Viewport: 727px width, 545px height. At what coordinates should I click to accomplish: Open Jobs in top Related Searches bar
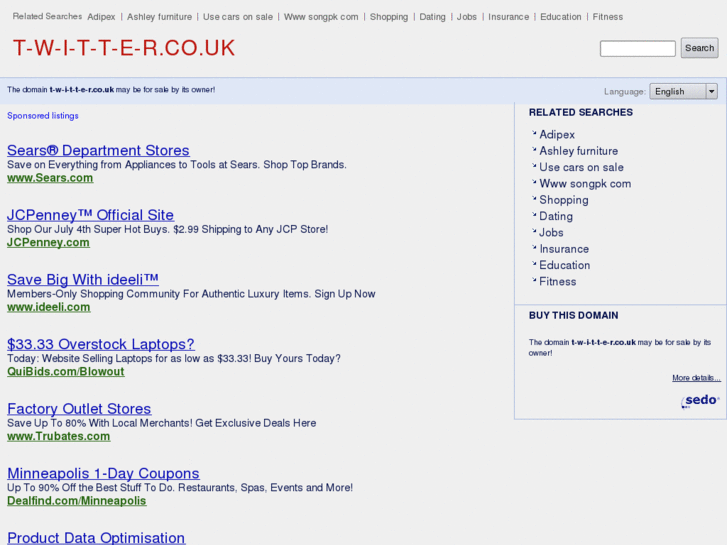(466, 17)
